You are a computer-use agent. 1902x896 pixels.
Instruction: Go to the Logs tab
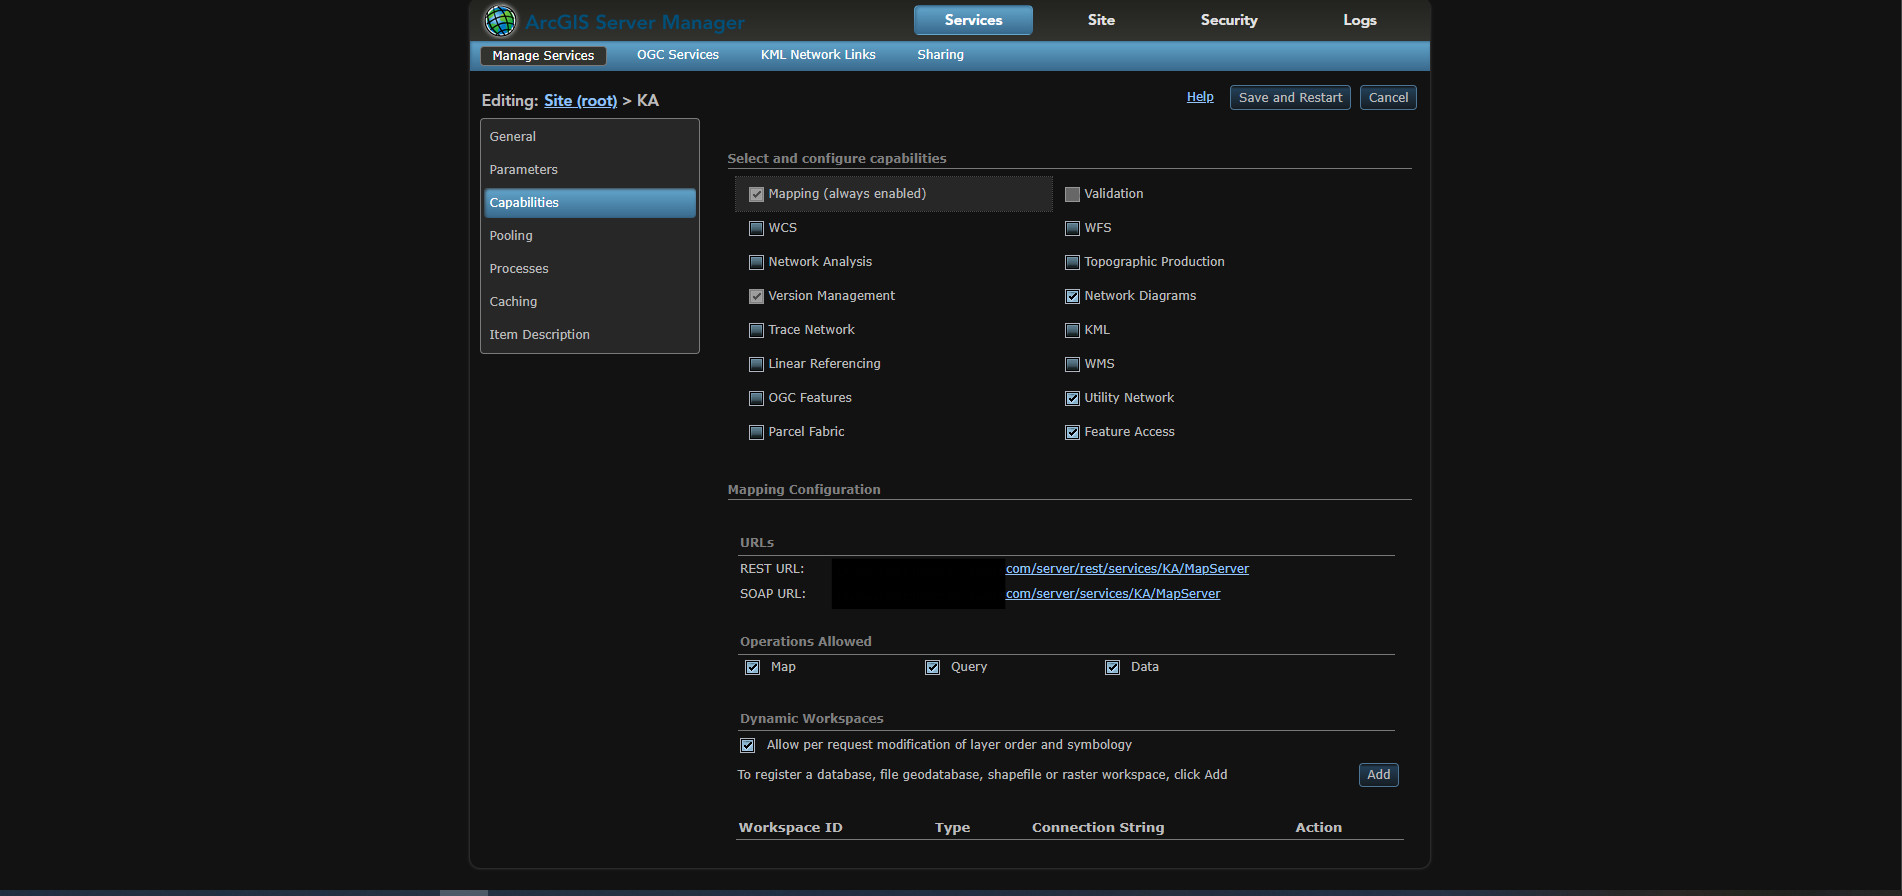[1360, 20]
